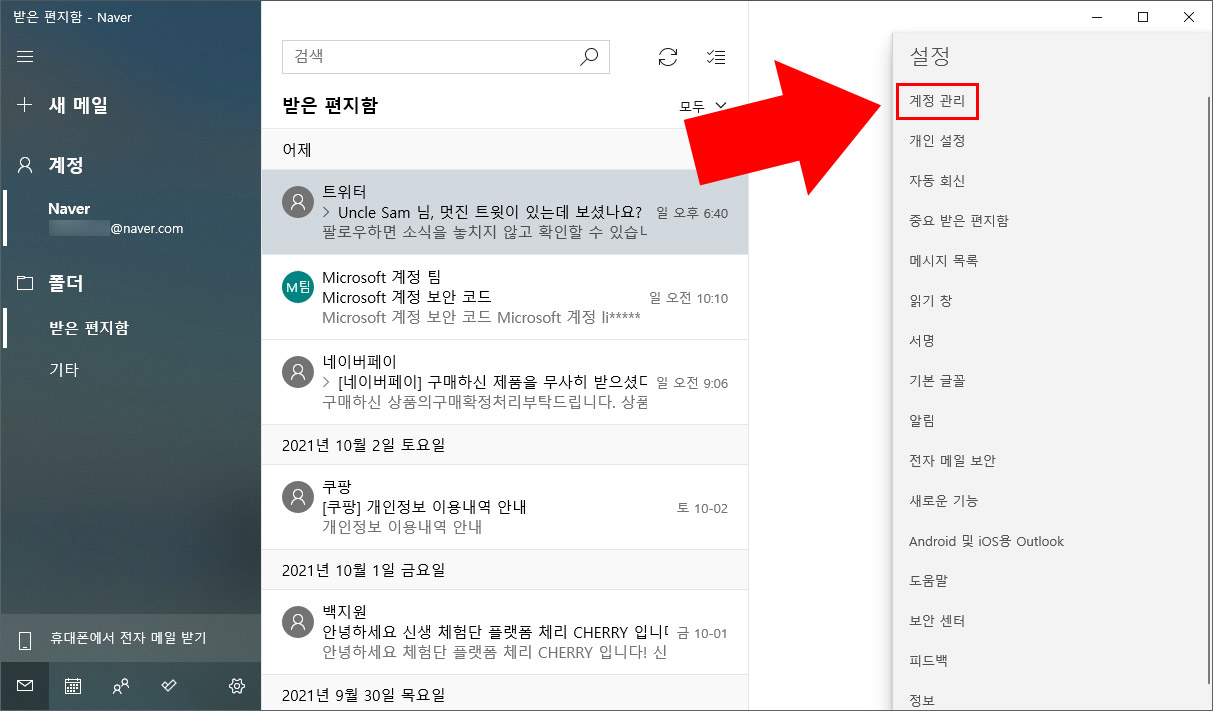The height and width of the screenshot is (711, 1213).
Task: Open 도움말 settings entry
Action: 928,581
